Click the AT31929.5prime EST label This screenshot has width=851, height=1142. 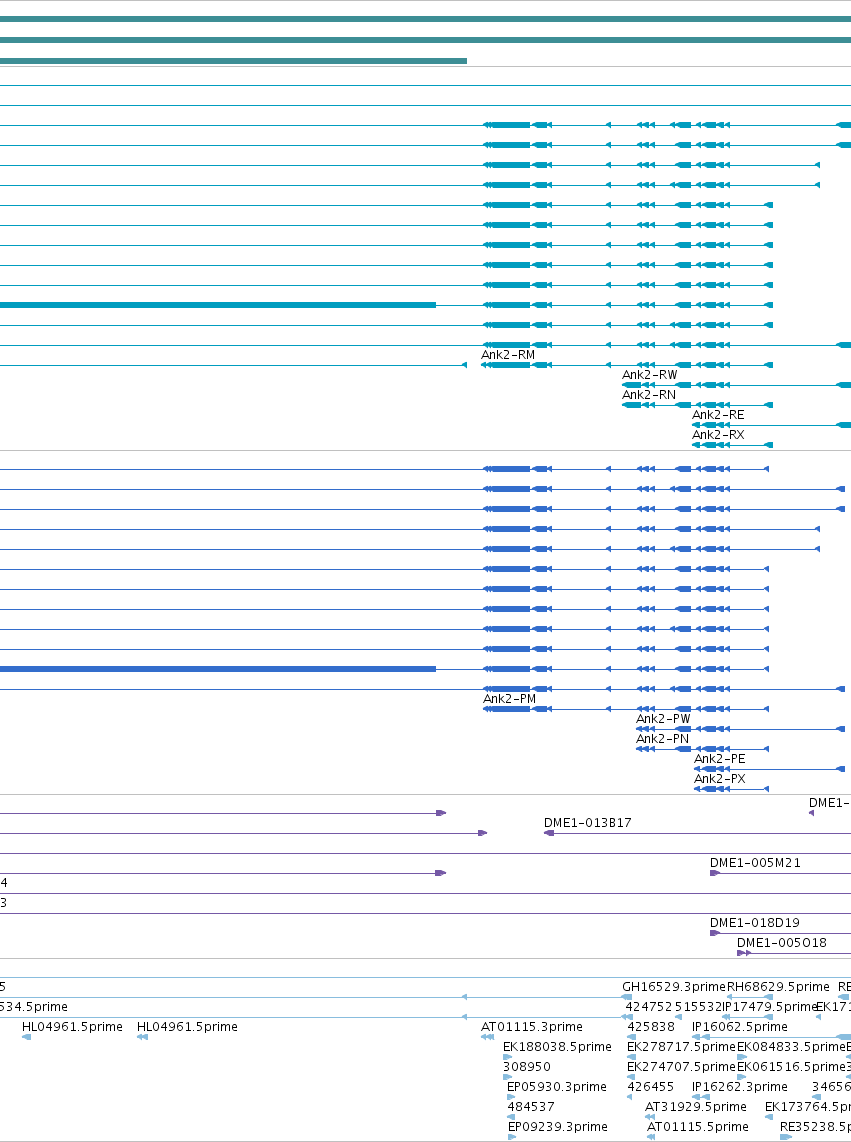tap(696, 1107)
